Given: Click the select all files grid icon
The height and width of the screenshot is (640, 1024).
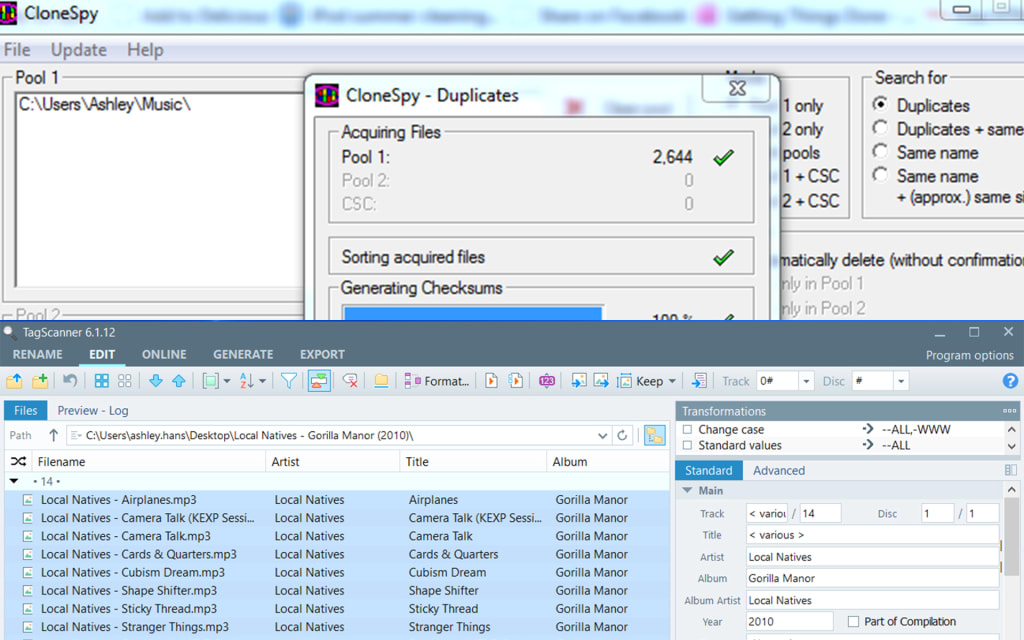Looking at the screenshot, I should click(102, 381).
